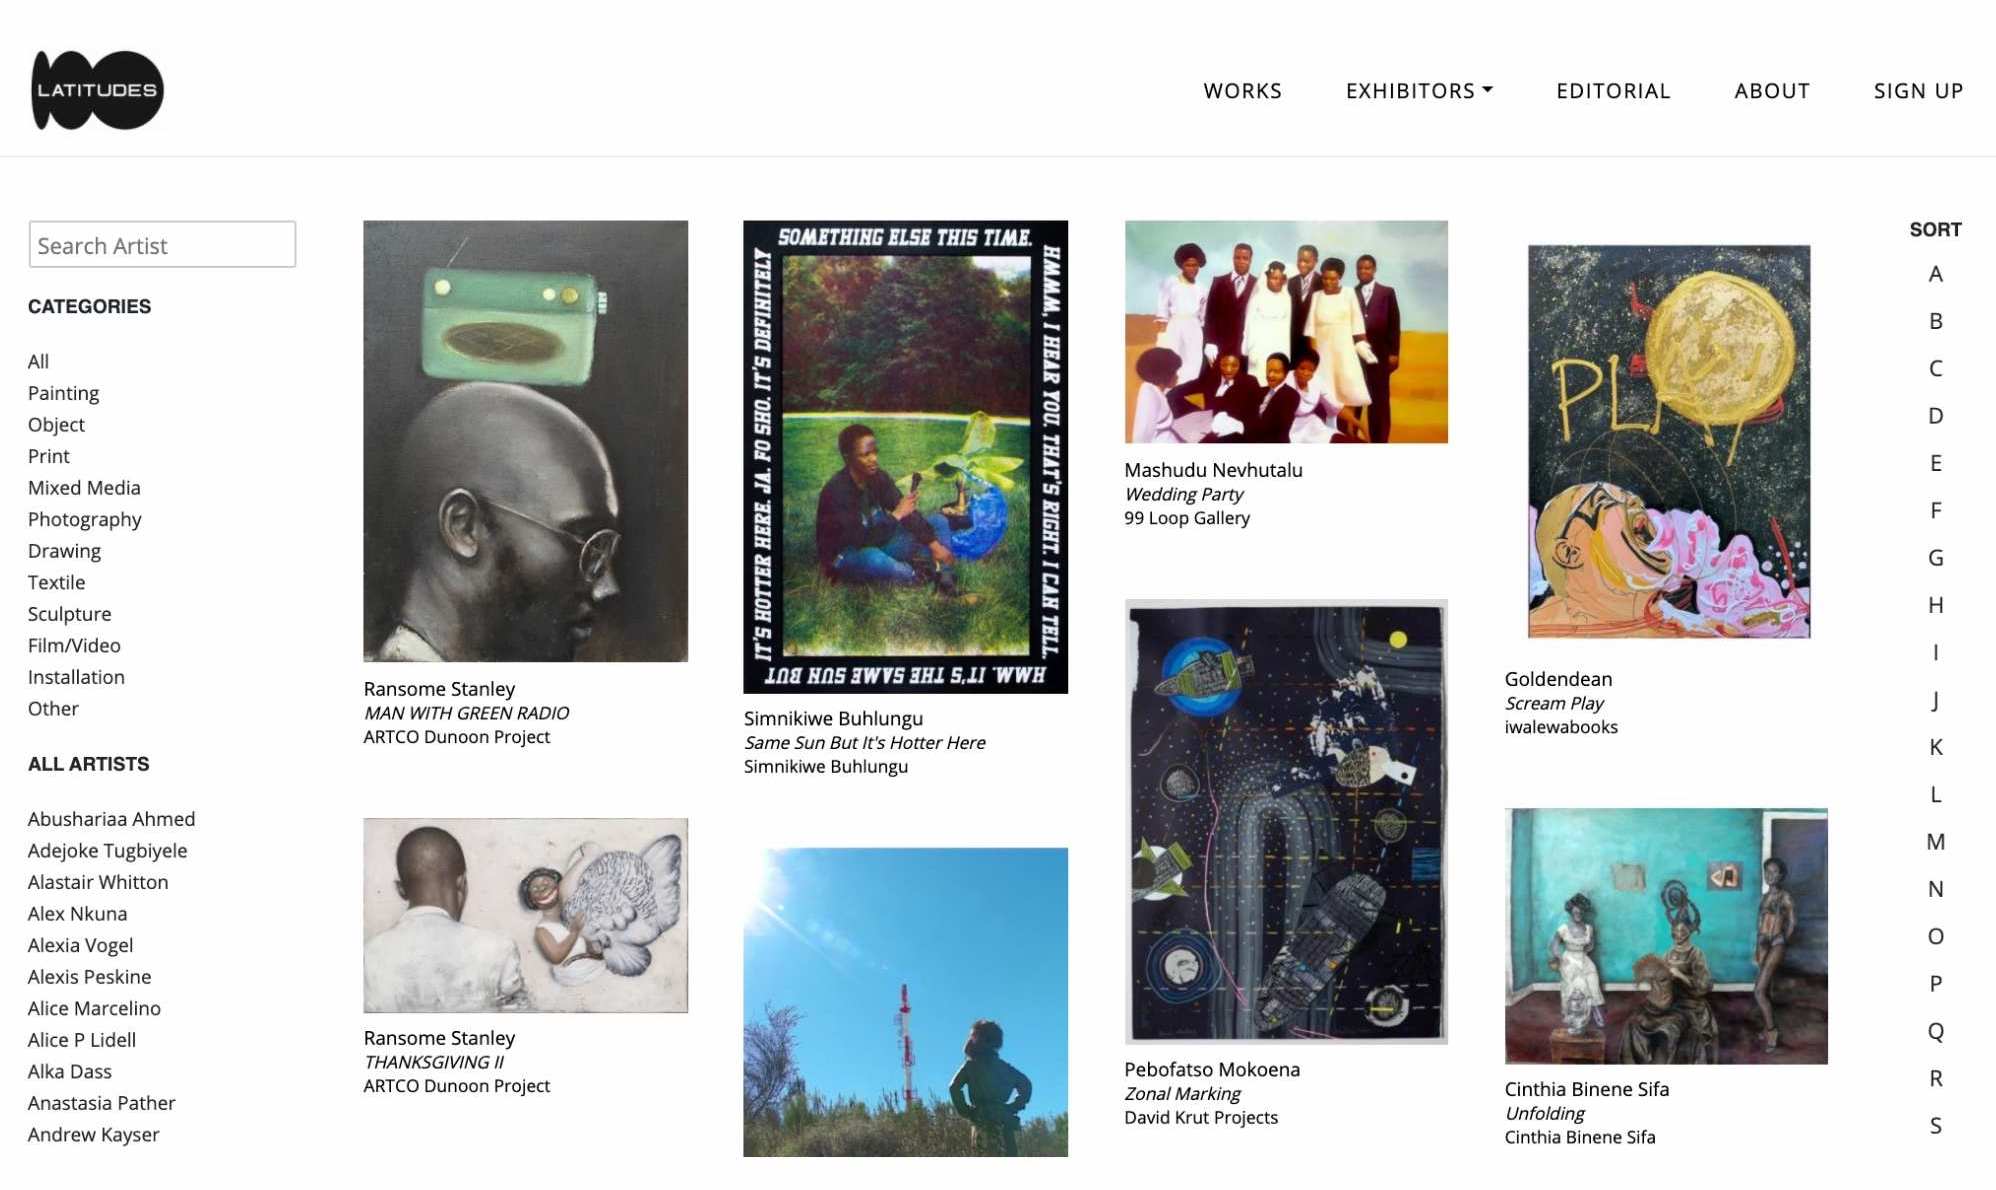Image resolution: width=1996 pixels, height=1190 pixels.
Task: Open the Zonal Marking artwork thumbnail
Action: 1286,822
